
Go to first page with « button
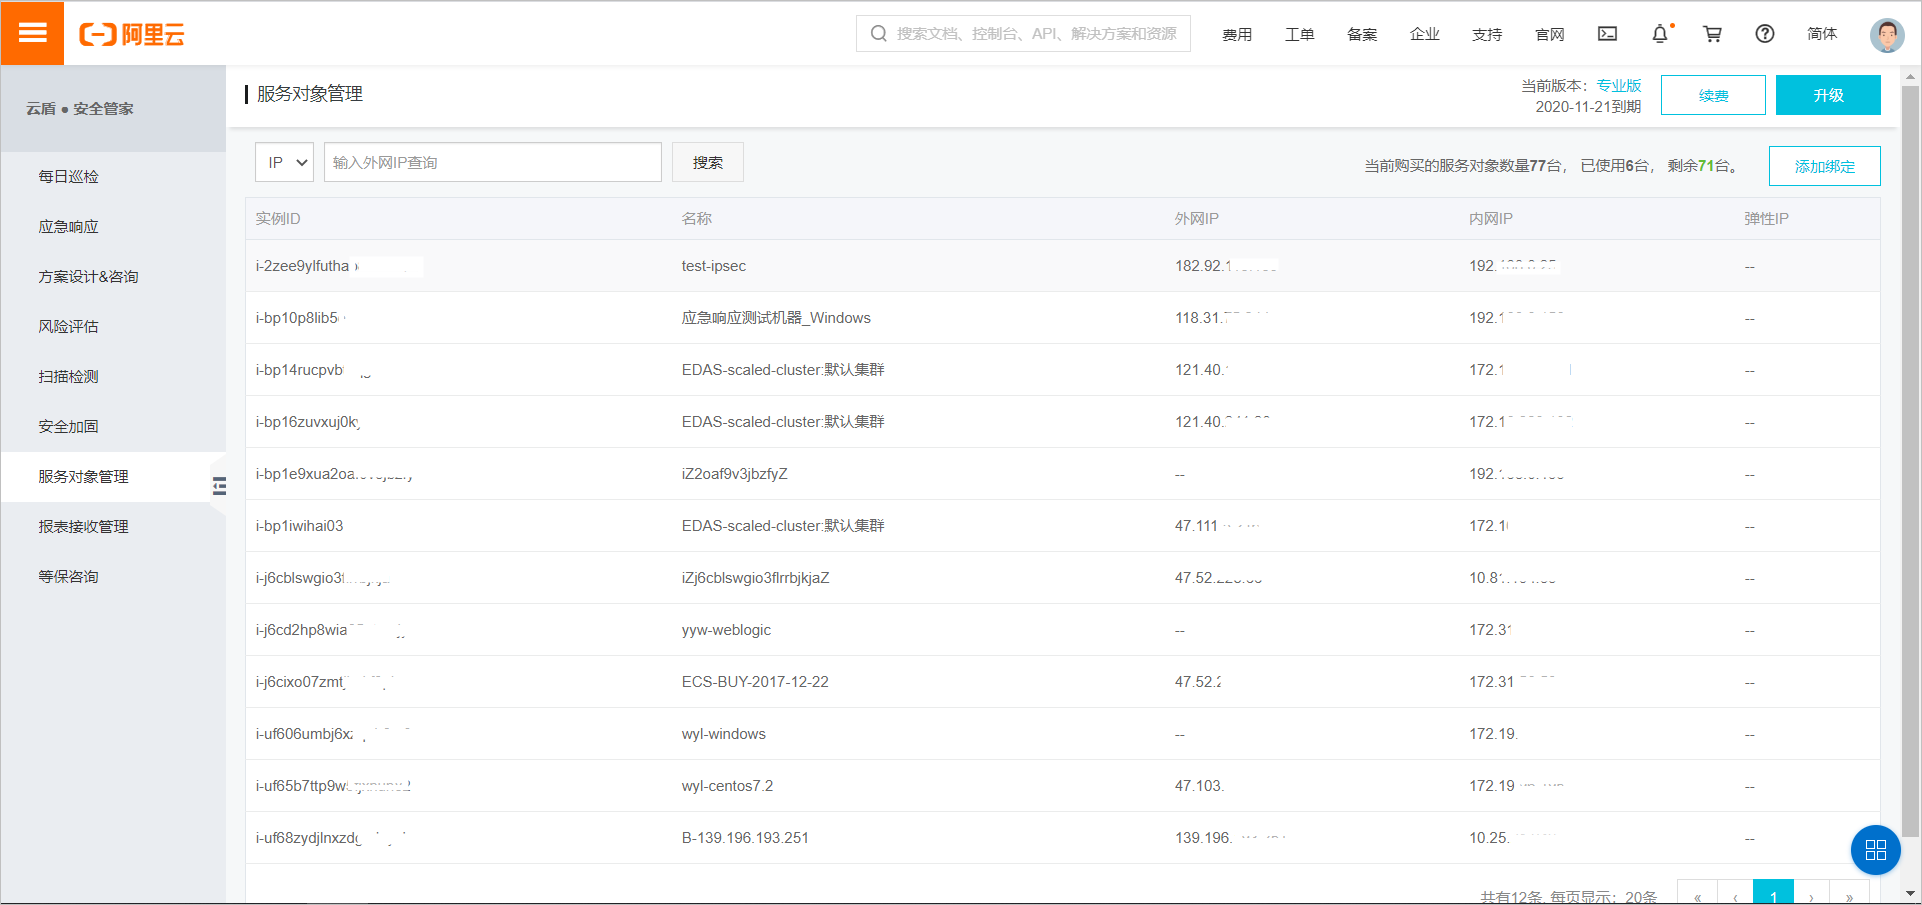(x=1697, y=894)
